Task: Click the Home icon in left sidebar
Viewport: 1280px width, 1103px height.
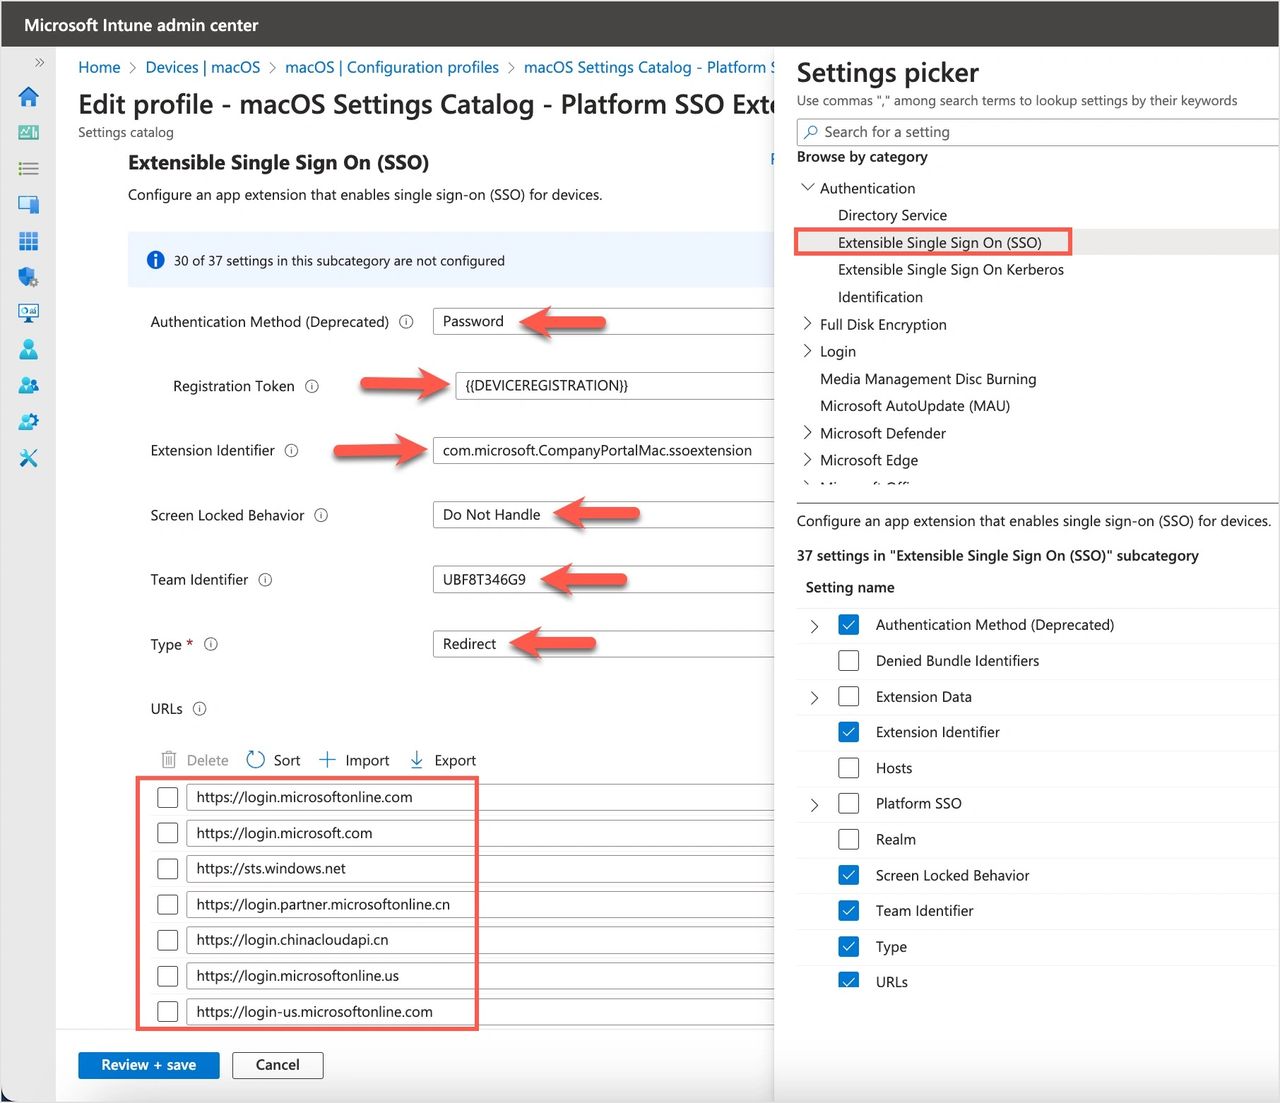Action: click(28, 97)
